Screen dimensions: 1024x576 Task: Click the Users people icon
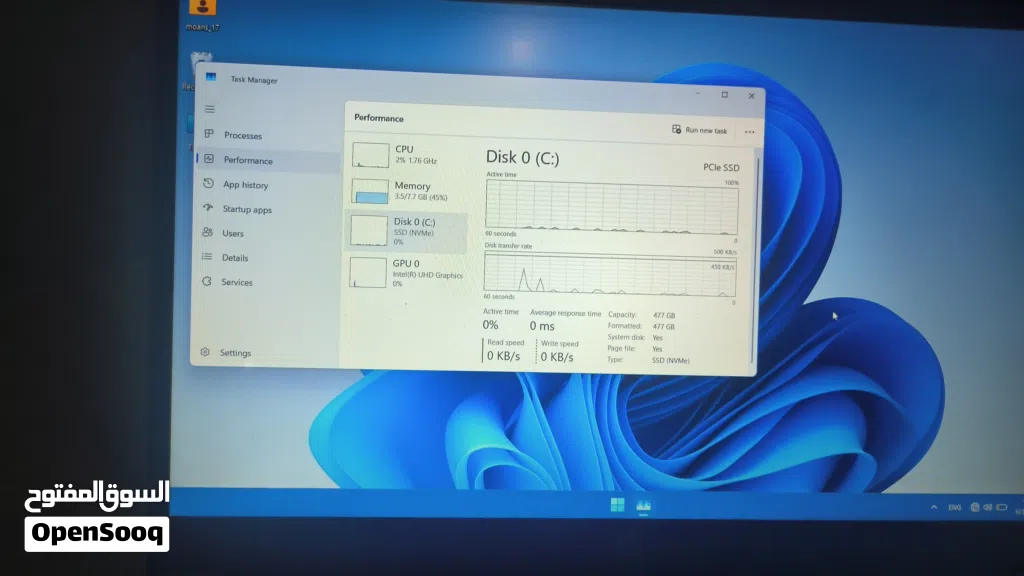207,232
